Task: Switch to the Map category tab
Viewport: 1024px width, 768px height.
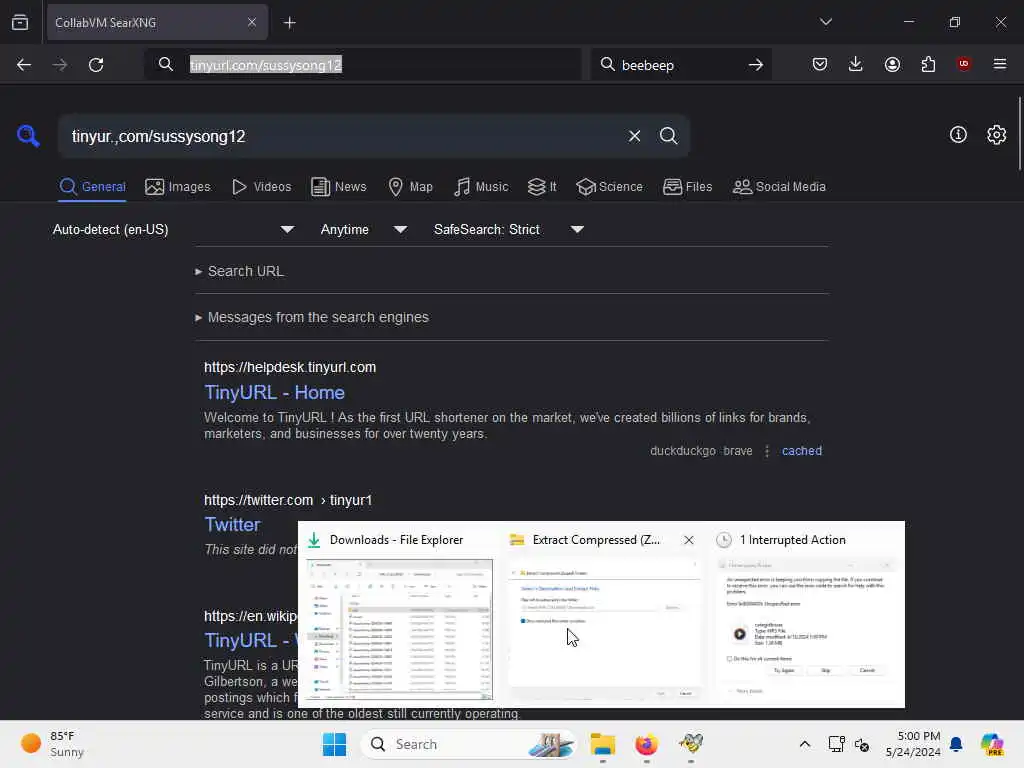Action: point(410,187)
